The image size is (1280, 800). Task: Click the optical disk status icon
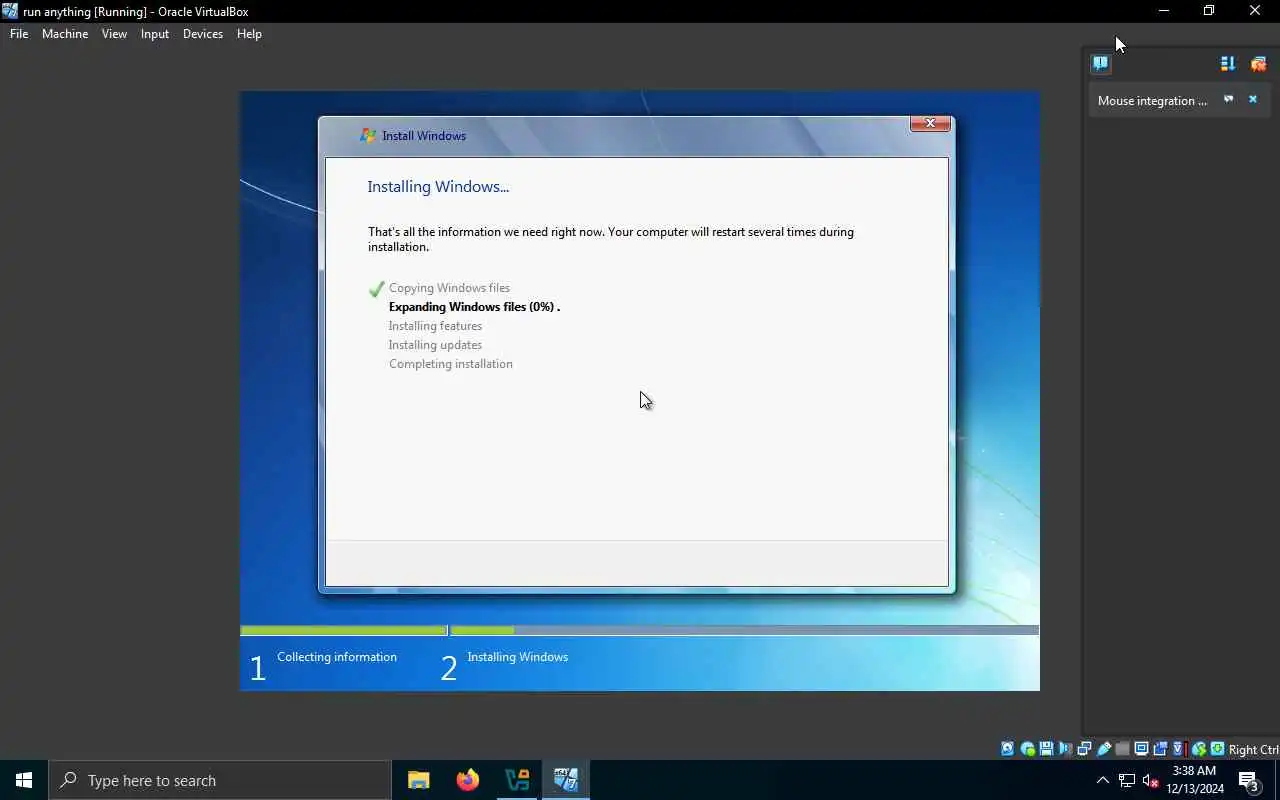pos(1027,749)
